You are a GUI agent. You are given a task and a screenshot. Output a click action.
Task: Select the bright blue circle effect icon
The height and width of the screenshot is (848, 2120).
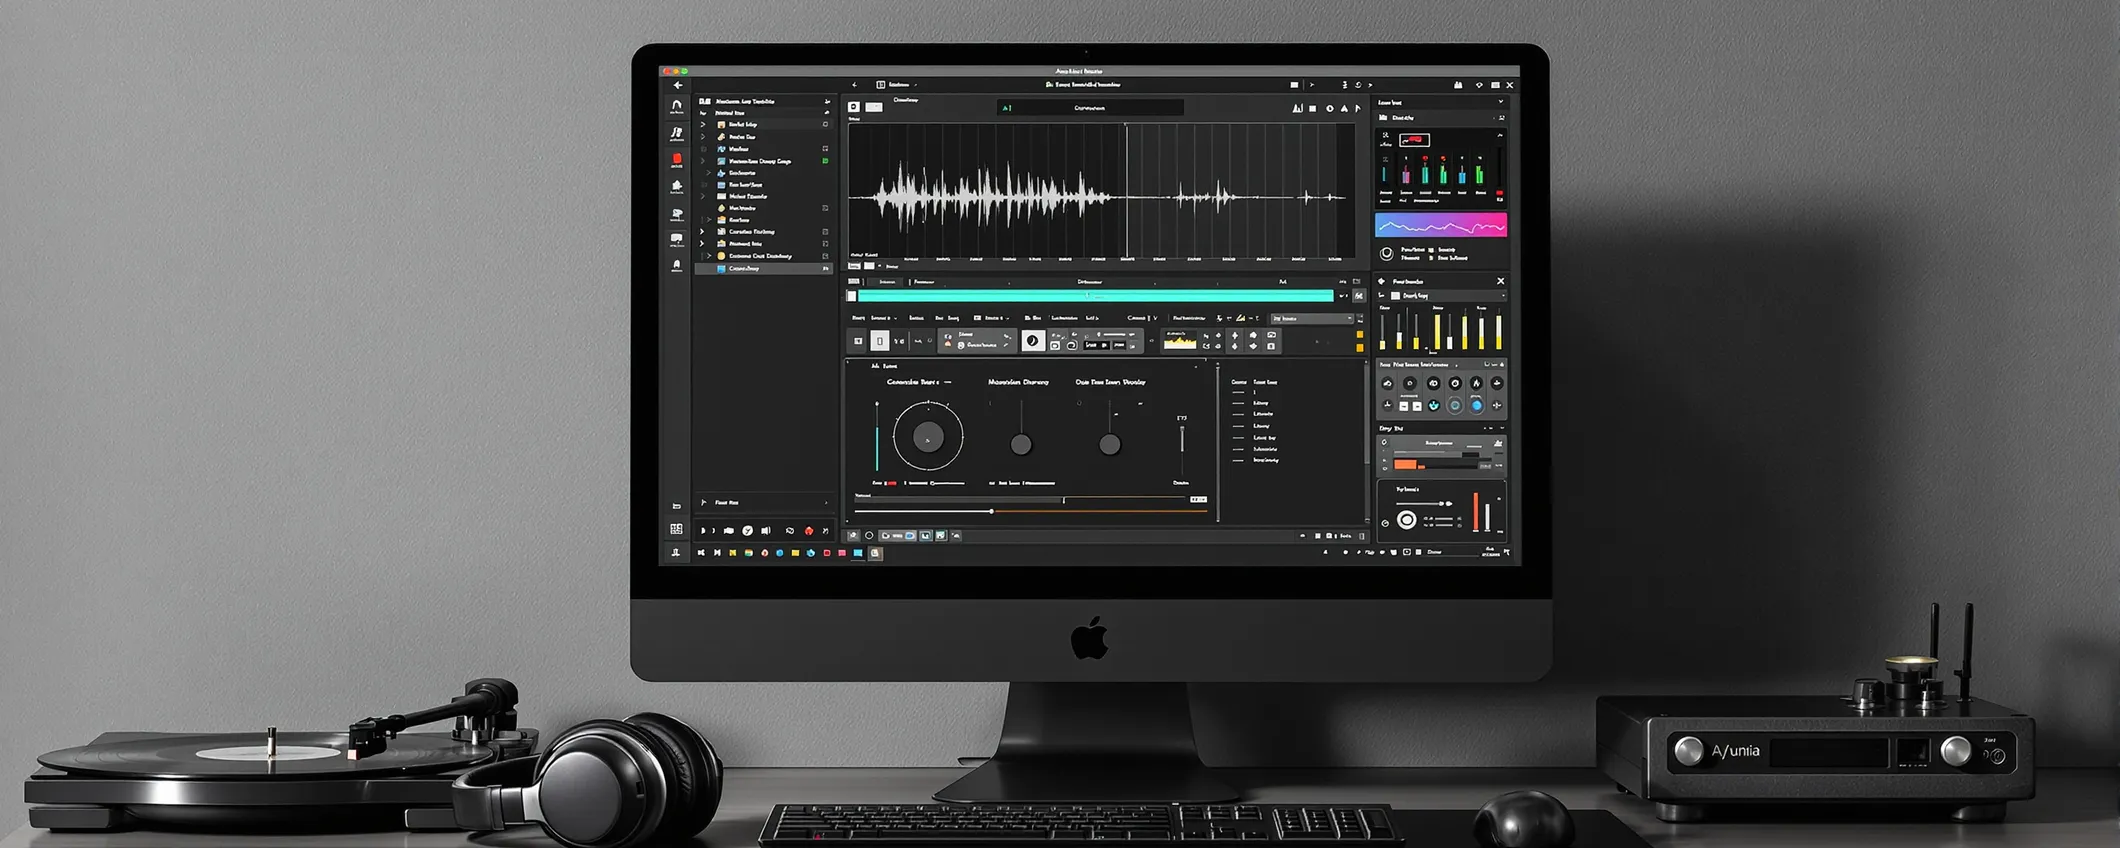[1476, 405]
